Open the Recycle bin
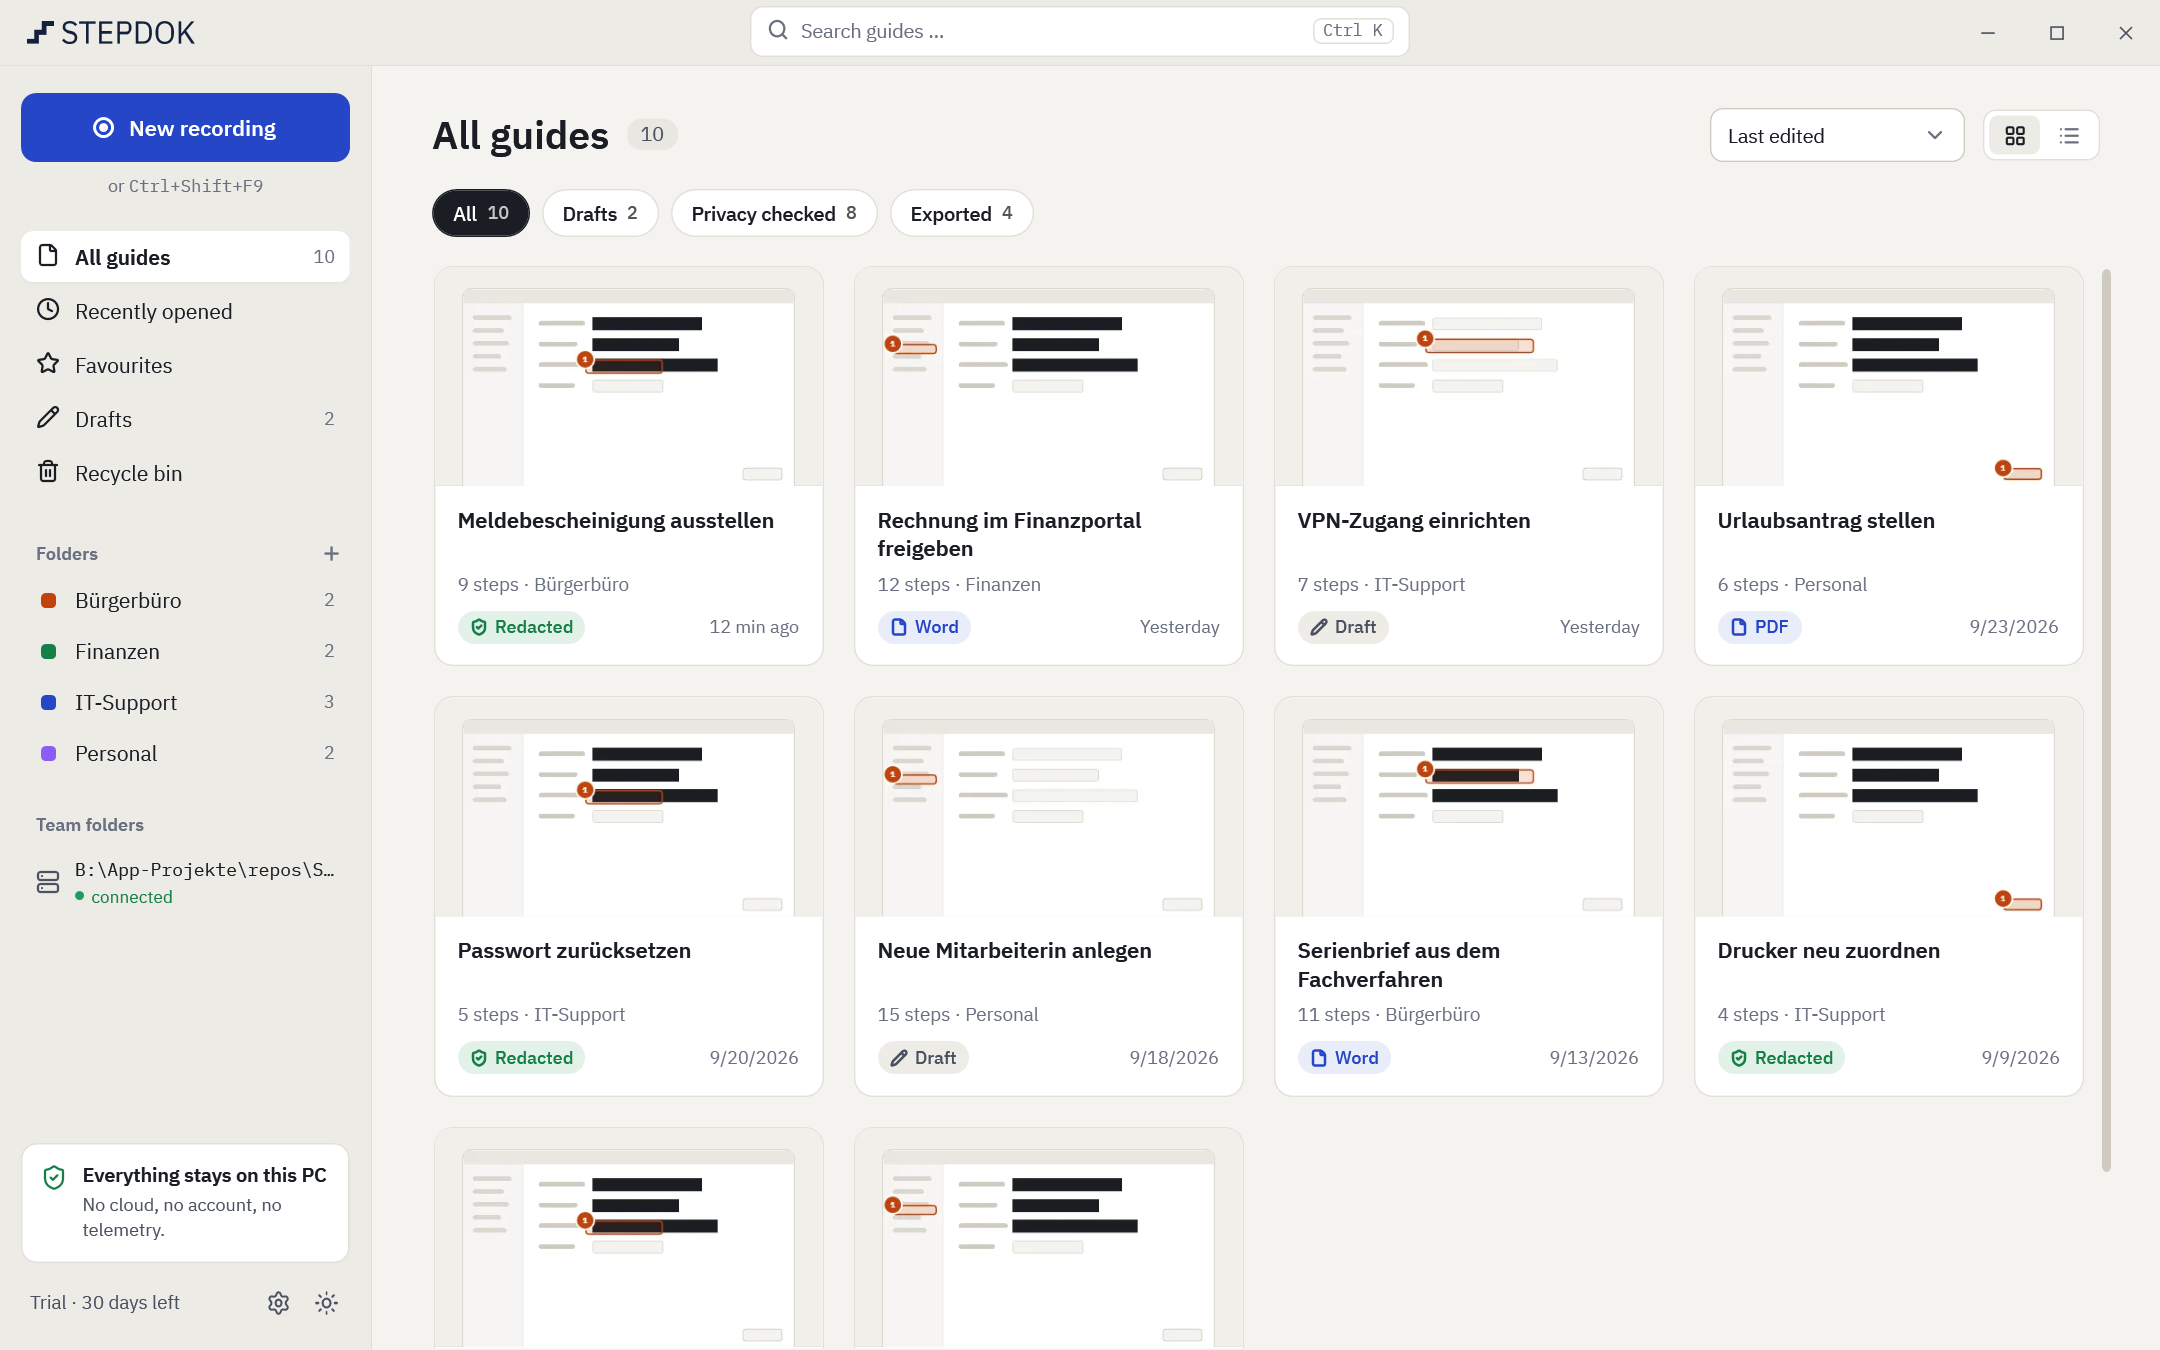The image size is (2160, 1350). (185, 473)
